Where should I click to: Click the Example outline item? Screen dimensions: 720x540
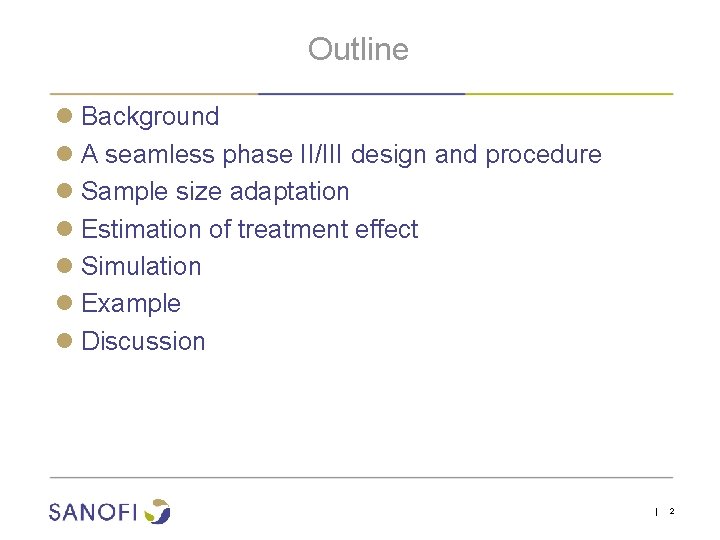[131, 304]
